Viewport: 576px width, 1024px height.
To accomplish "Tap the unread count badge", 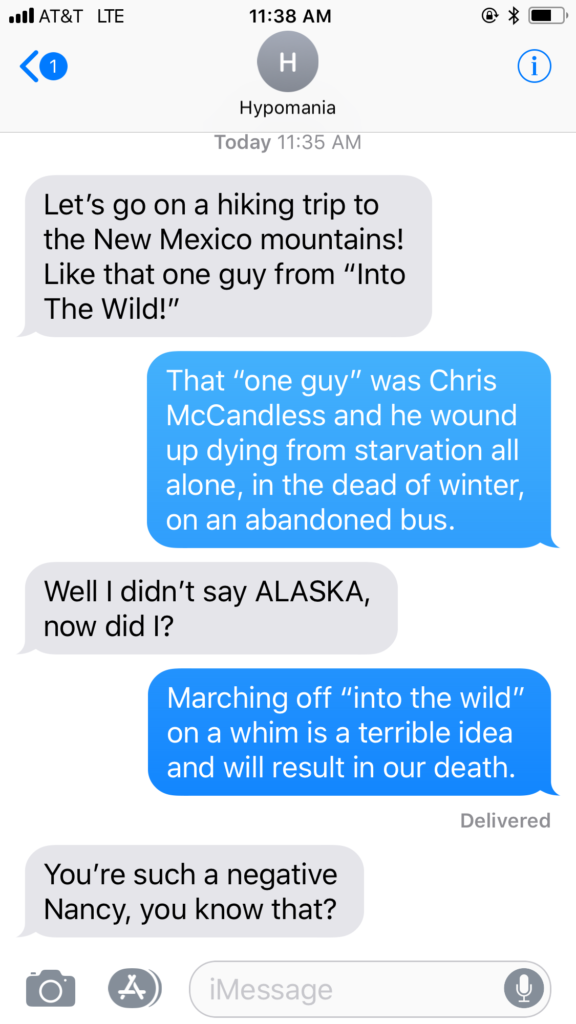I will (x=55, y=66).
